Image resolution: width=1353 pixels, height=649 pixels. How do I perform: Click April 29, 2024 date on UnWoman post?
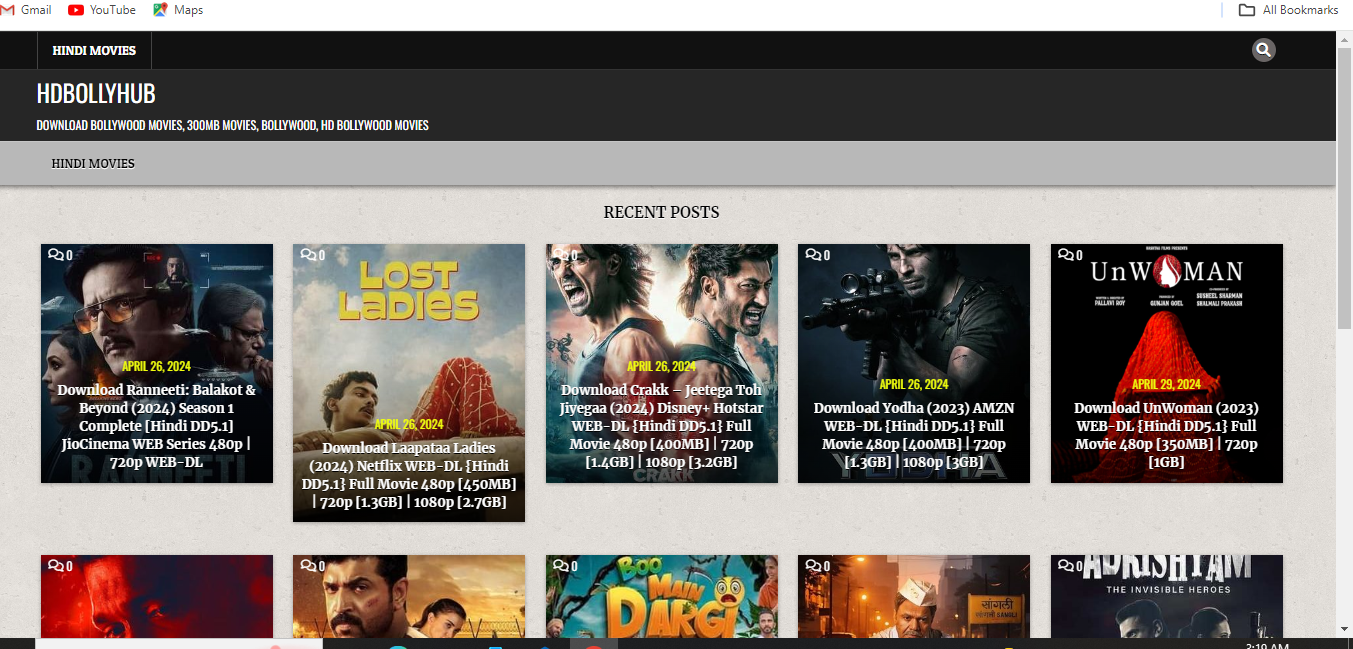pos(1166,384)
